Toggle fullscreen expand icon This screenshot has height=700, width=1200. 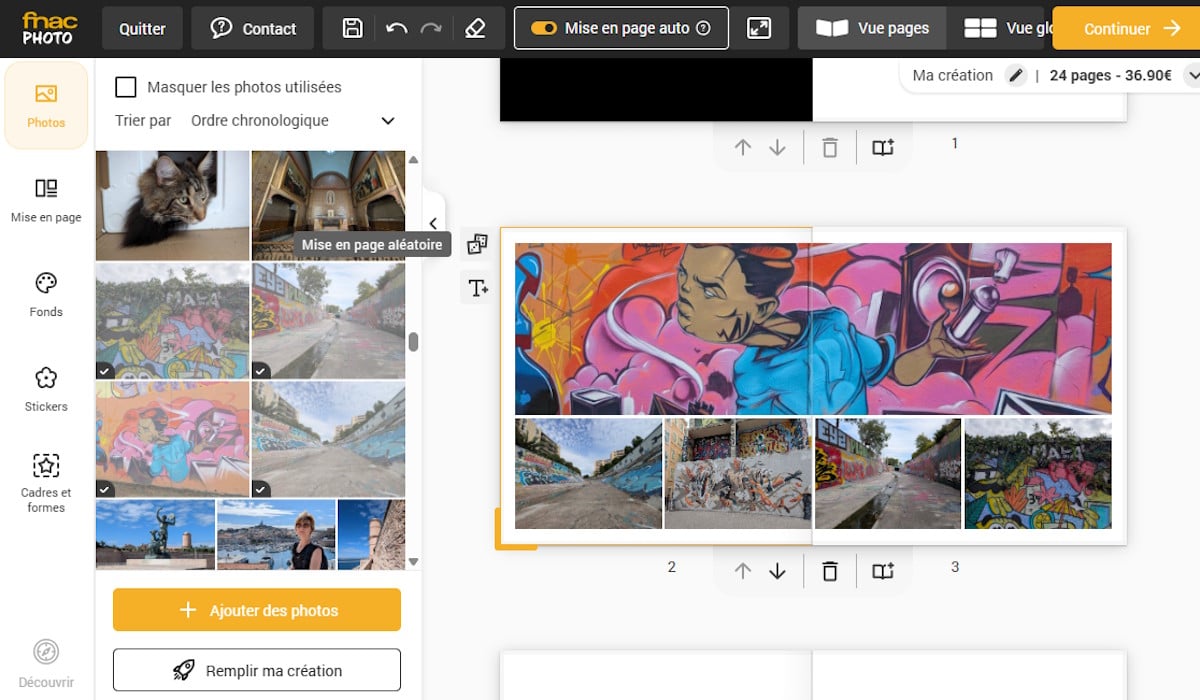tap(759, 28)
